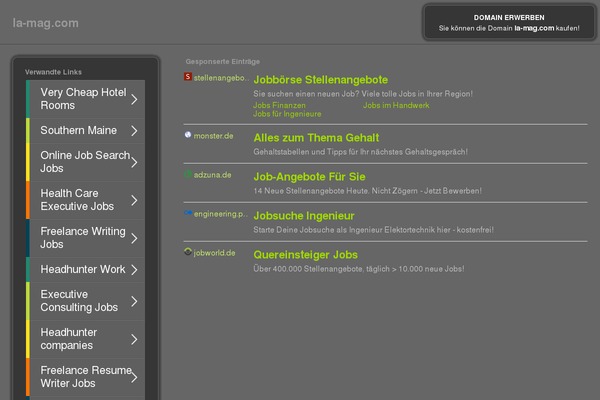This screenshot has width=600, height=400.
Task: Open the Very Cheap Hotel Rooms link
Action: [x=85, y=99]
